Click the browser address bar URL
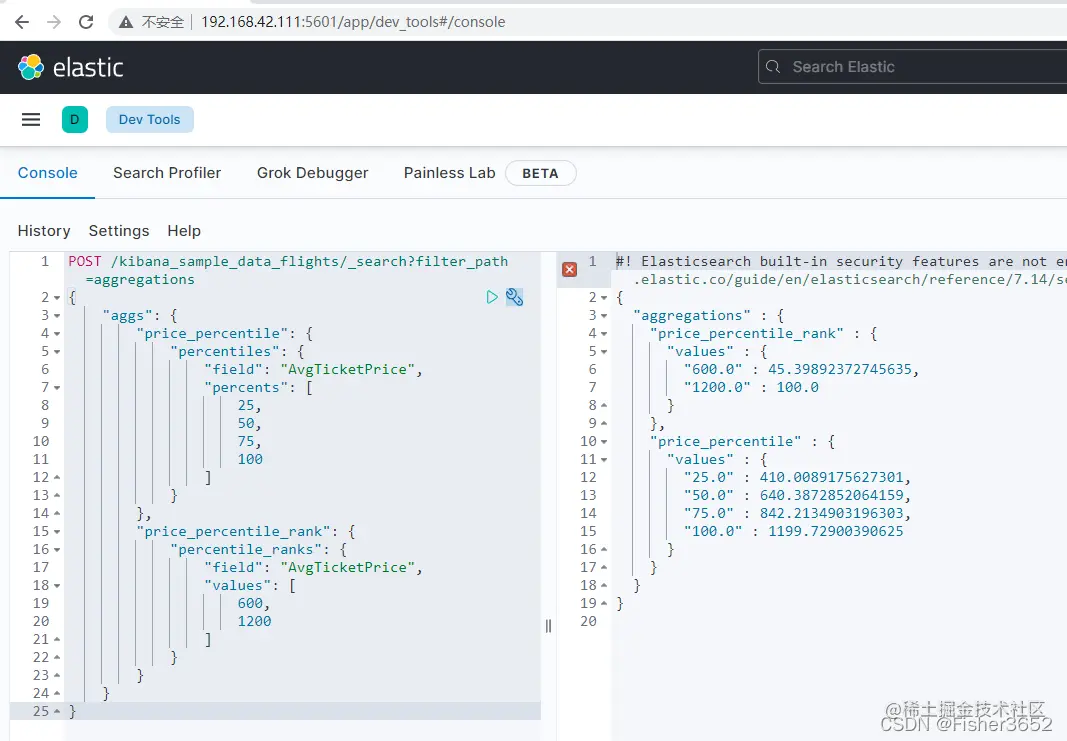The width and height of the screenshot is (1067, 741). point(353,22)
